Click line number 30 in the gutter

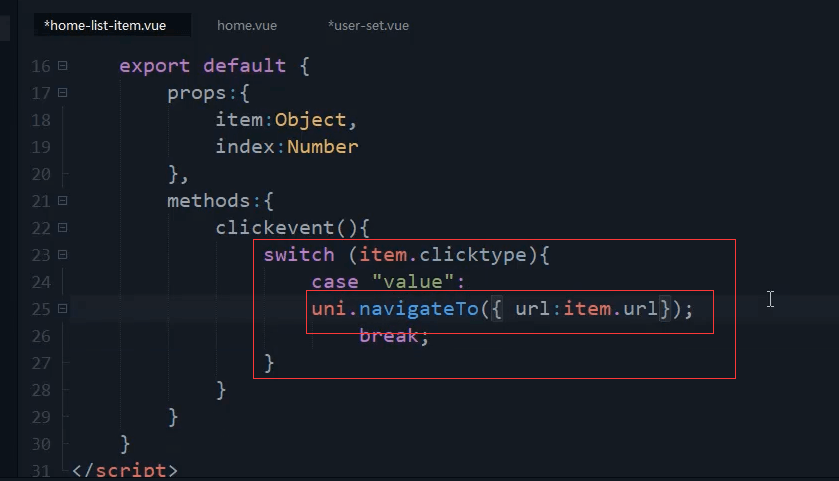(41, 444)
